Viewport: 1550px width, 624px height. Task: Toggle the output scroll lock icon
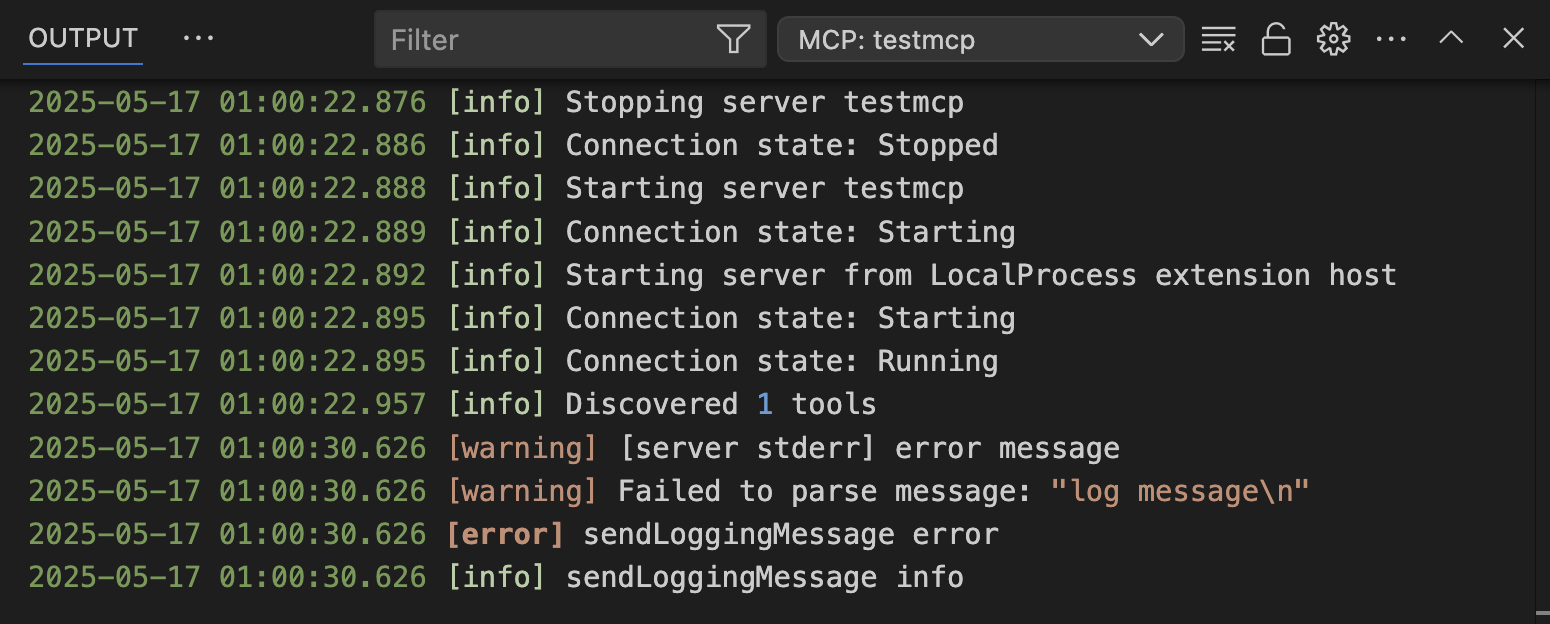tap(1275, 40)
